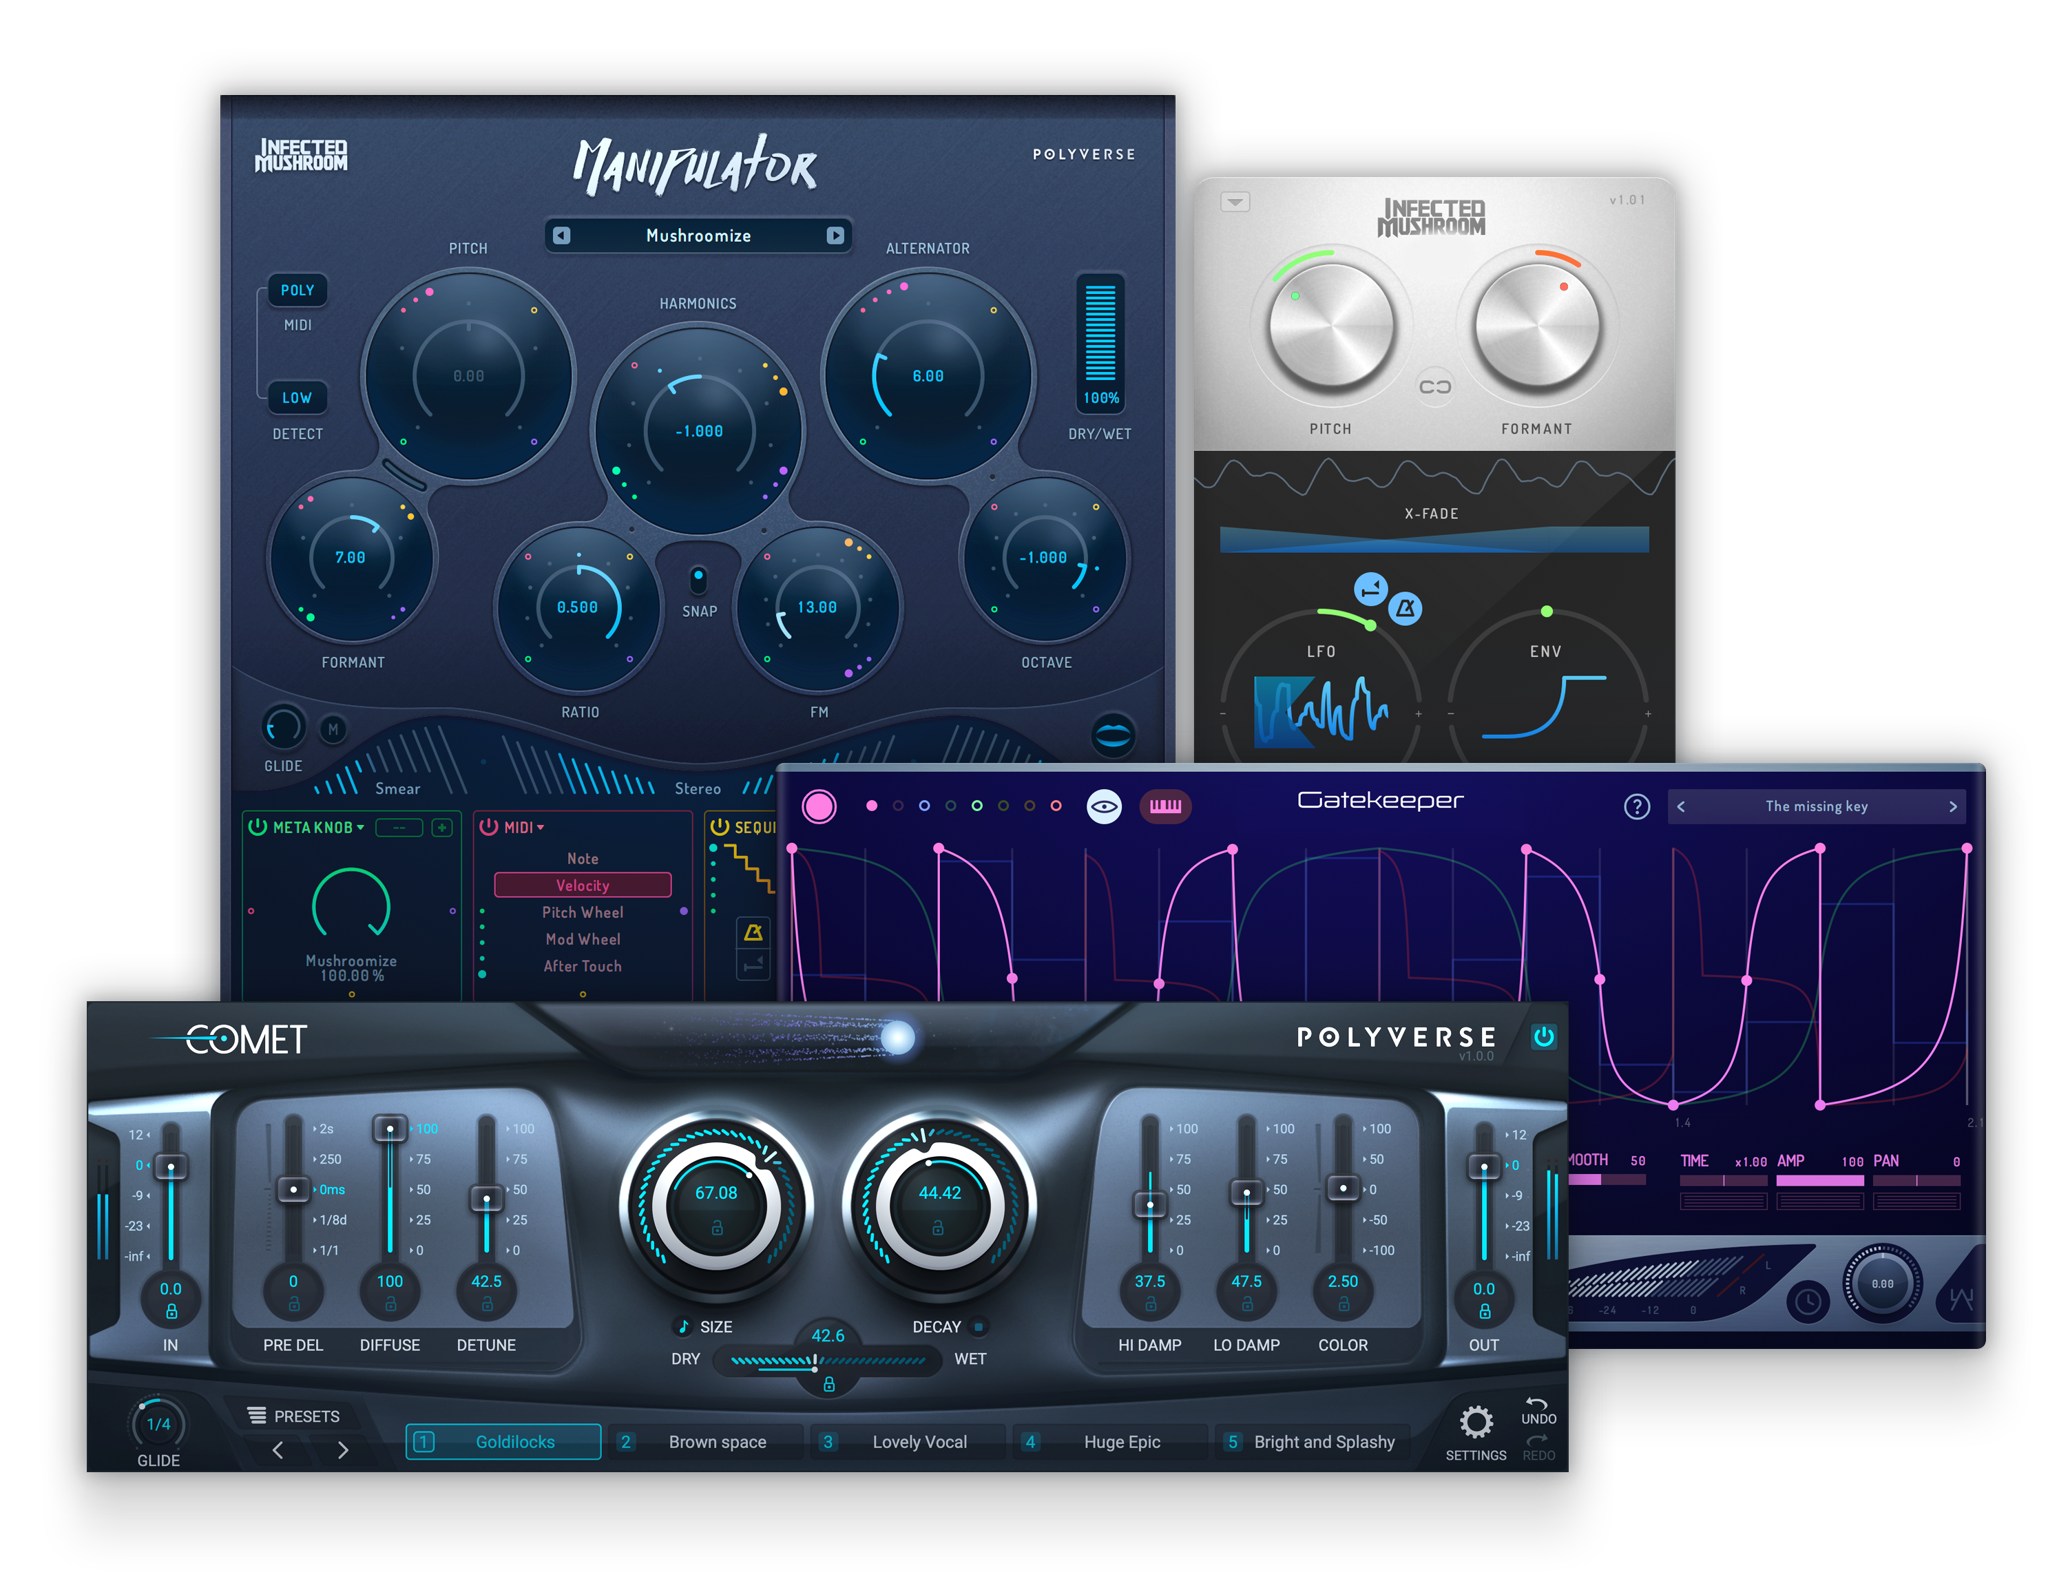This screenshot has height=1592, width=2048.
Task: Click previous preset chevron in Comet
Action: click(x=278, y=1450)
